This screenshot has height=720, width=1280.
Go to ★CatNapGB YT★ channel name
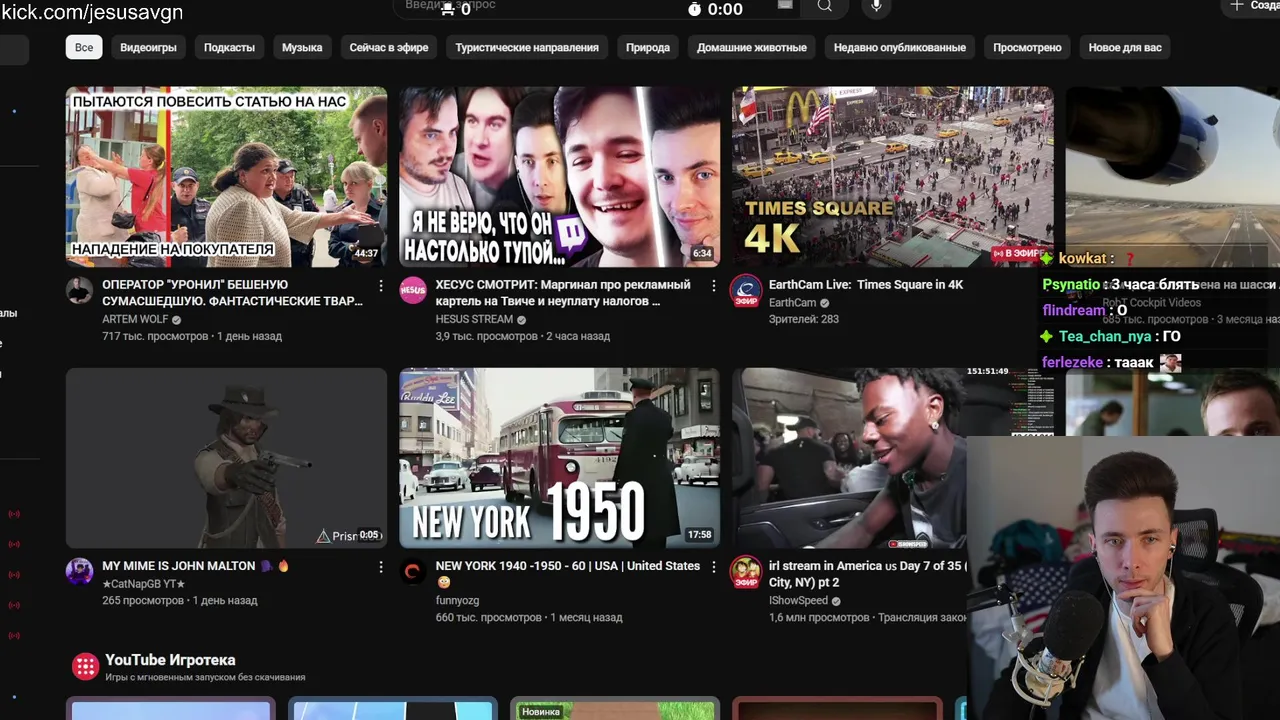144,584
